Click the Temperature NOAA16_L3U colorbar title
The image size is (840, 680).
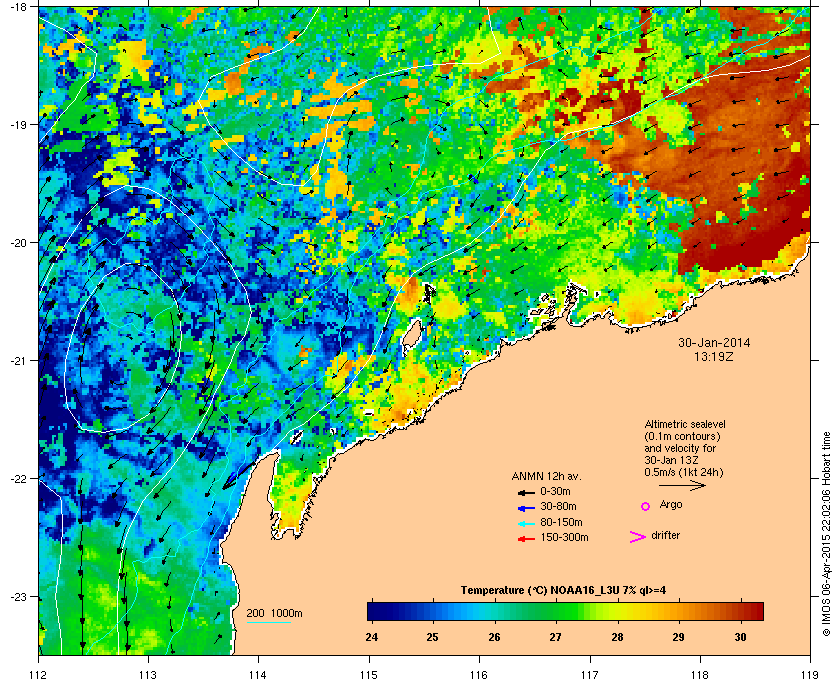pyautogui.click(x=564, y=591)
